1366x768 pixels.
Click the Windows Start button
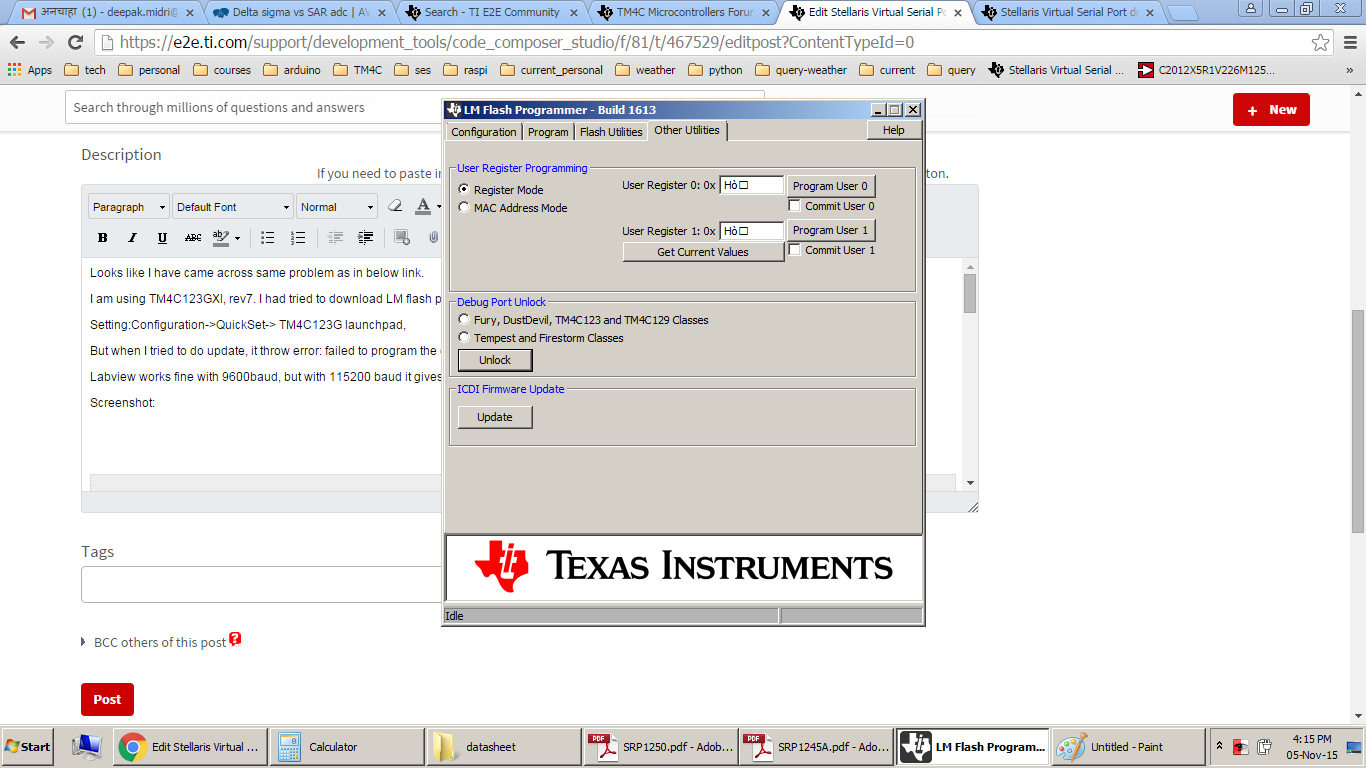[x=27, y=746]
